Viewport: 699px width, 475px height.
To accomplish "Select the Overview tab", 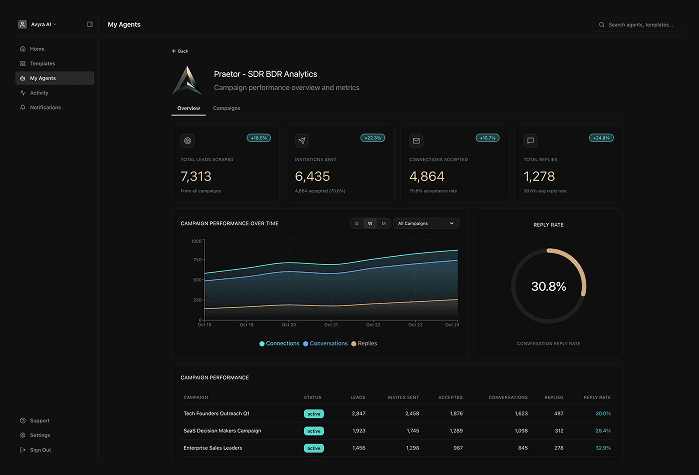I will coord(188,108).
